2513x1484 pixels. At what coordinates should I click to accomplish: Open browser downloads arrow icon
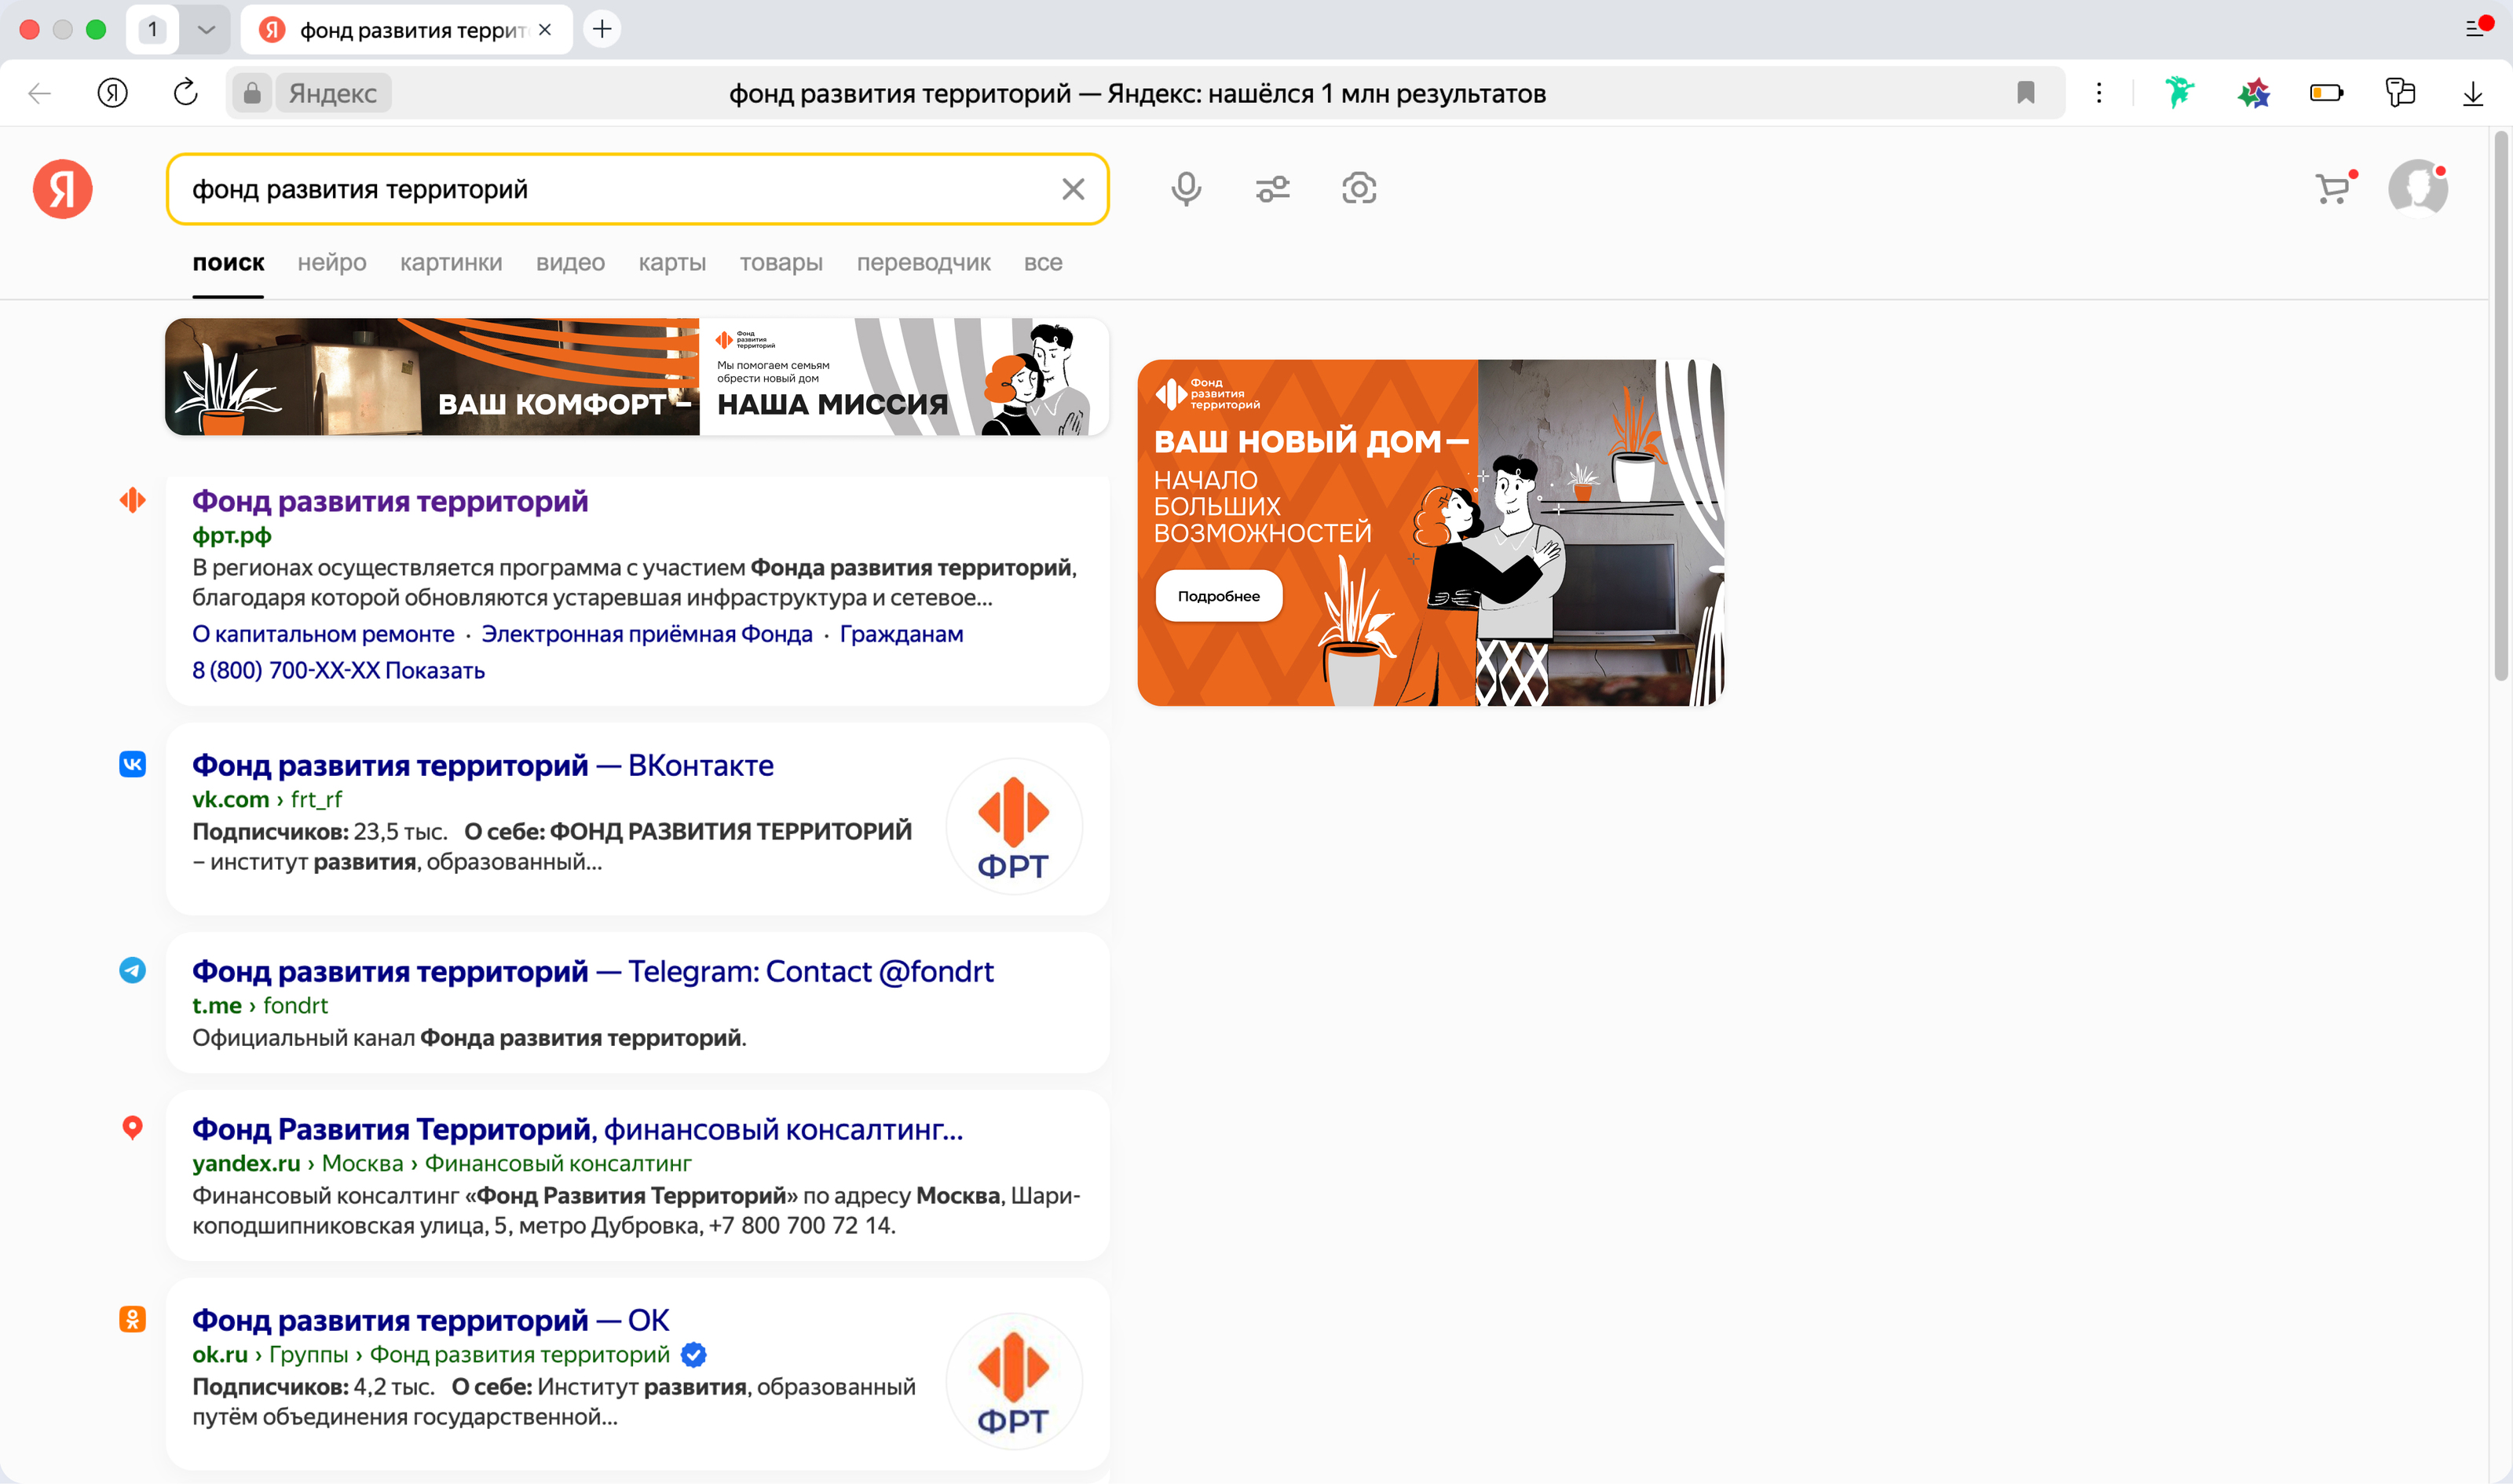(x=2472, y=93)
